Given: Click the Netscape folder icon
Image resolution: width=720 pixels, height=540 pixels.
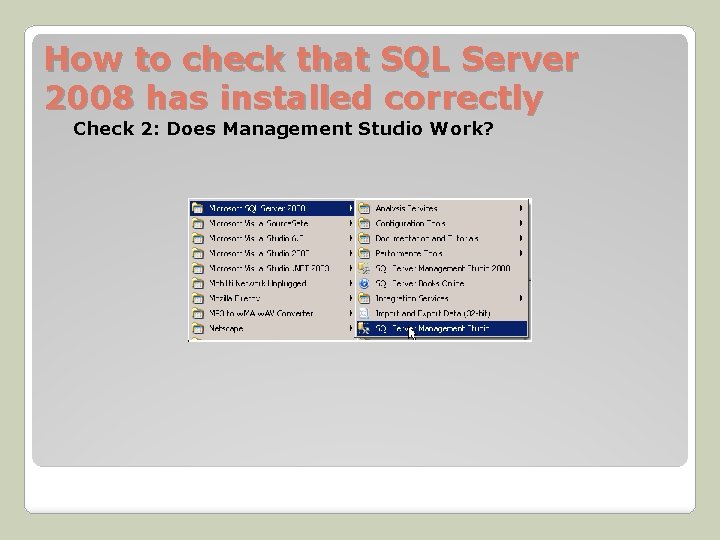Looking at the screenshot, I should pyautogui.click(x=198, y=329).
